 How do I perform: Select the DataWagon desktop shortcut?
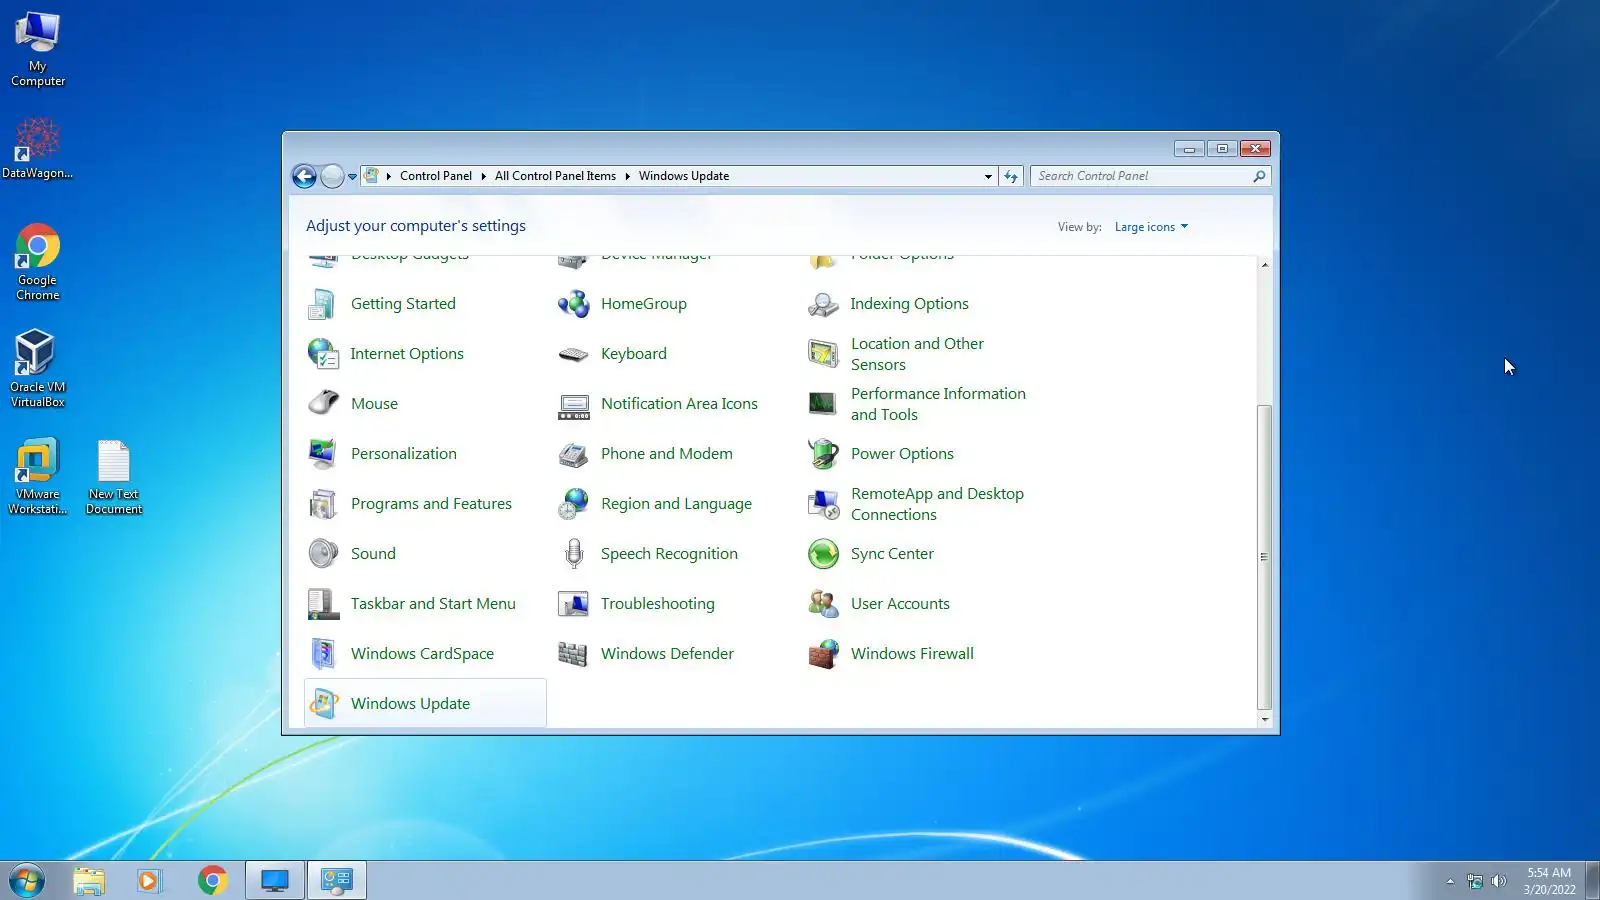(x=38, y=148)
